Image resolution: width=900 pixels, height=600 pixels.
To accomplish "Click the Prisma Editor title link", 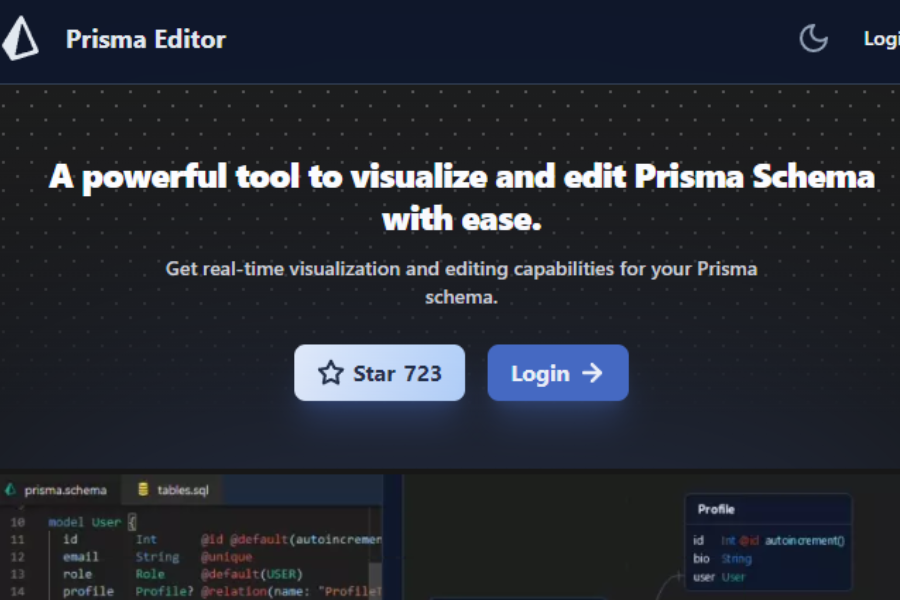I will click(146, 39).
